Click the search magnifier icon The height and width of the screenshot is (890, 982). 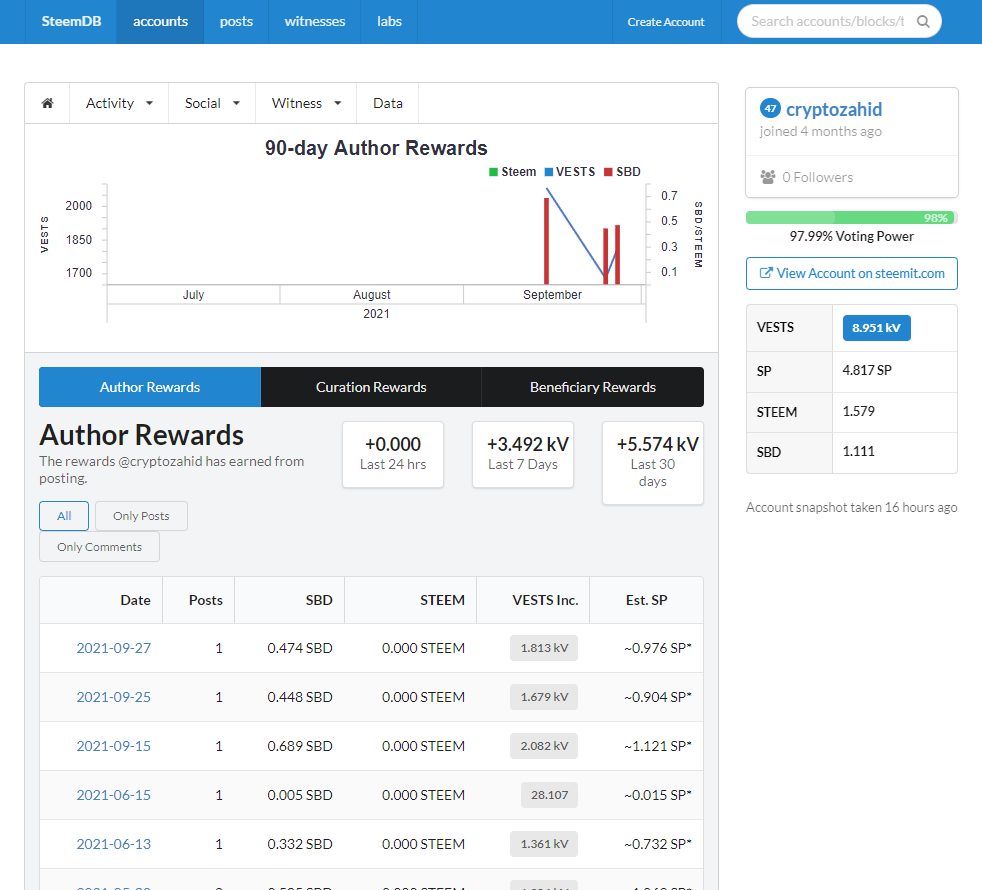coord(923,21)
